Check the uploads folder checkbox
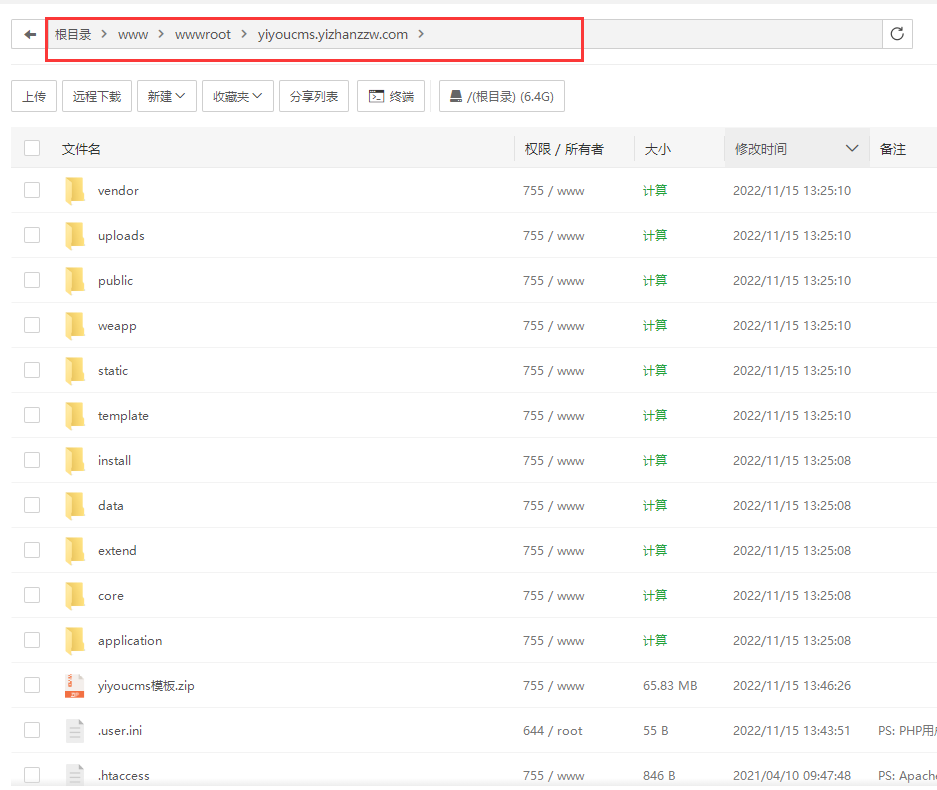 [x=32, y=235]
